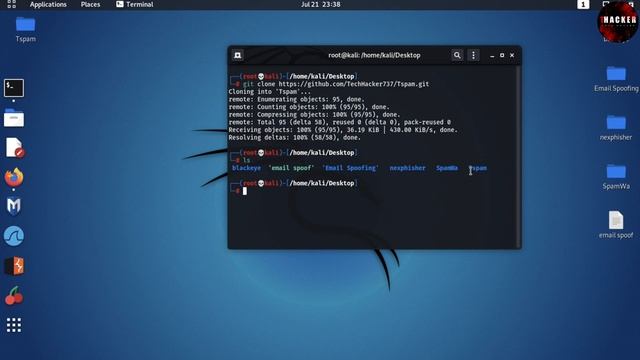This screenshot has height=360, width=640.
Task: Click 'blackeye' in the ls output
Action: [246, 168]
